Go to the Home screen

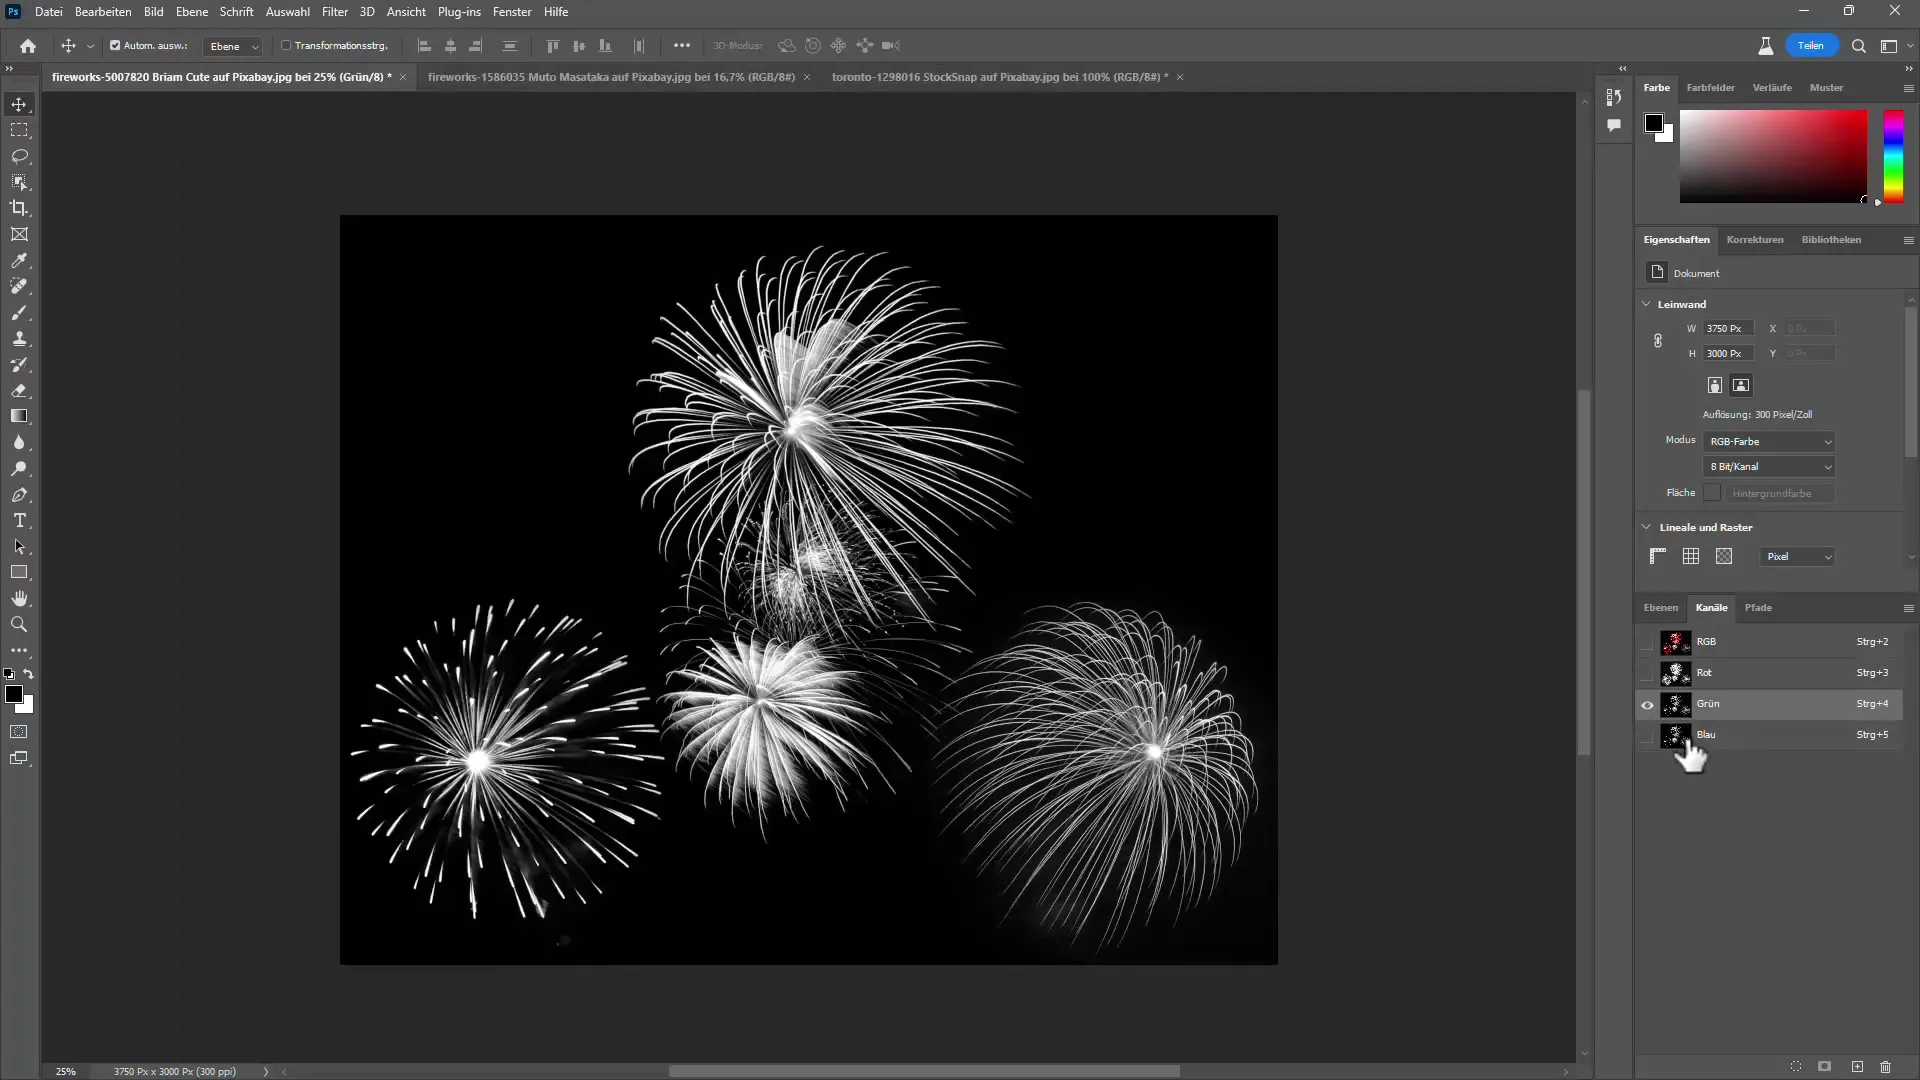[x=28, y=45]
